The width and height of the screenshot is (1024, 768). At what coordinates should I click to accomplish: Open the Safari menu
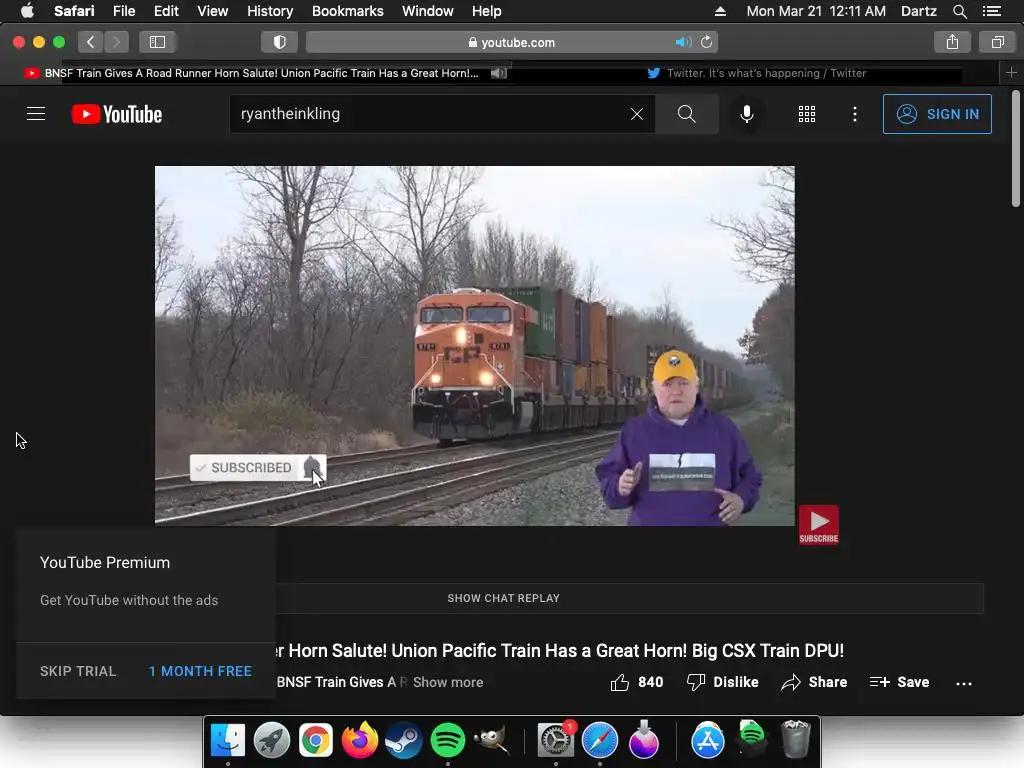pos(74,11)
